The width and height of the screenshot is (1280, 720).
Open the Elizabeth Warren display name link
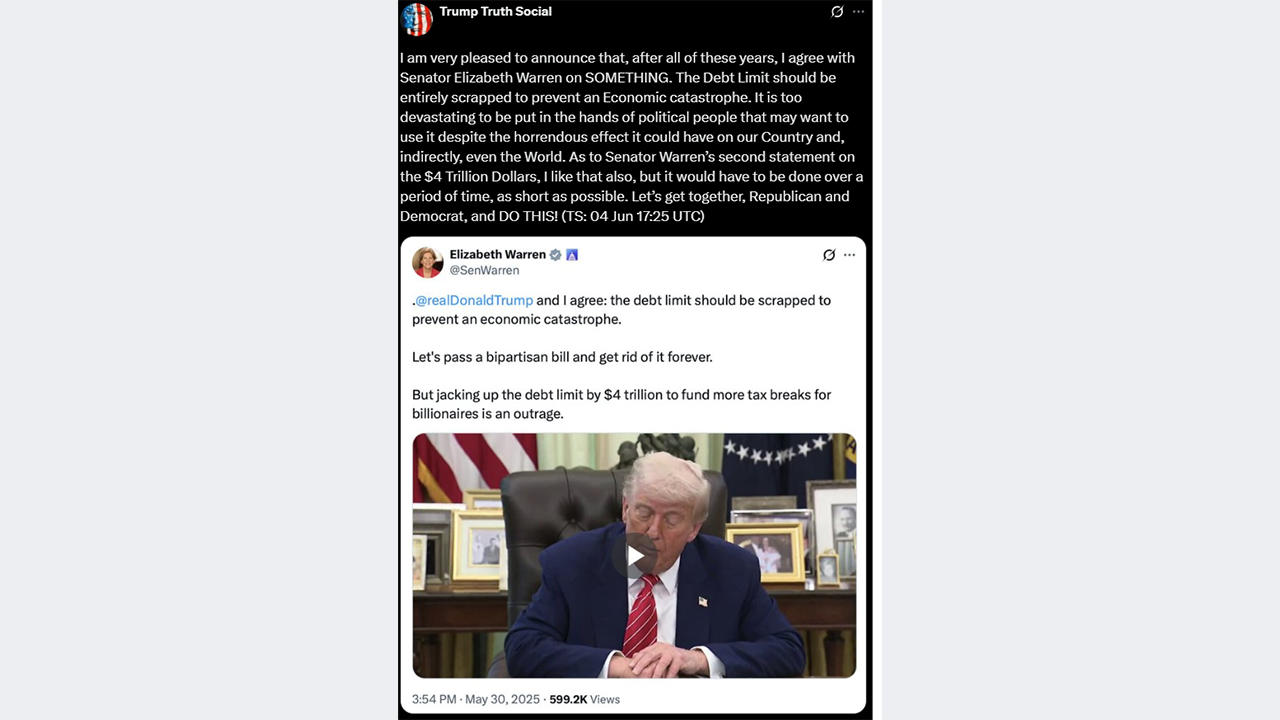click(x=497, y=255)
